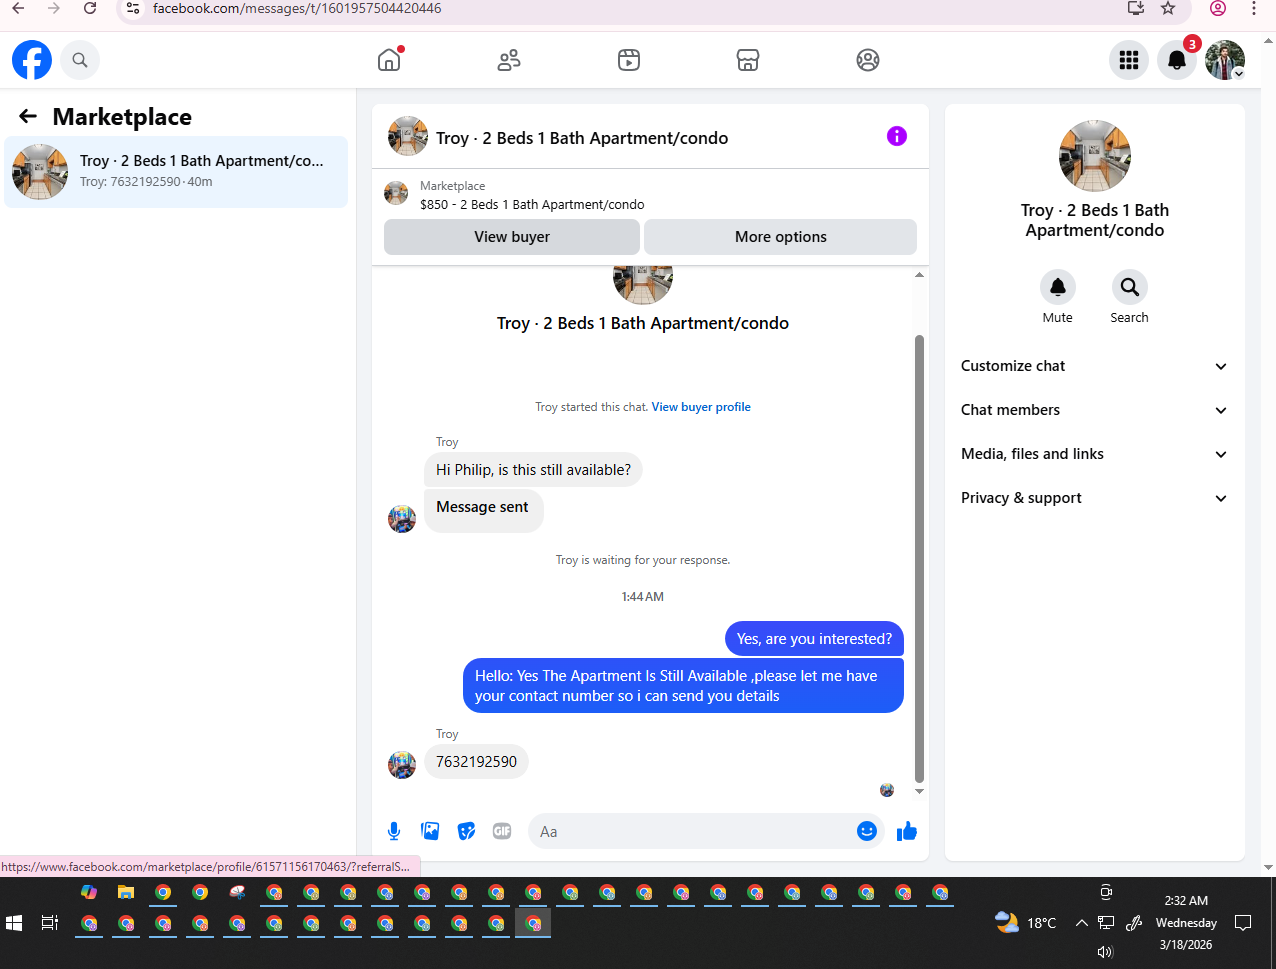Click the chat scrollbar up arrow
Screen dimensions: 1276x969
click(x=919, y=275)
